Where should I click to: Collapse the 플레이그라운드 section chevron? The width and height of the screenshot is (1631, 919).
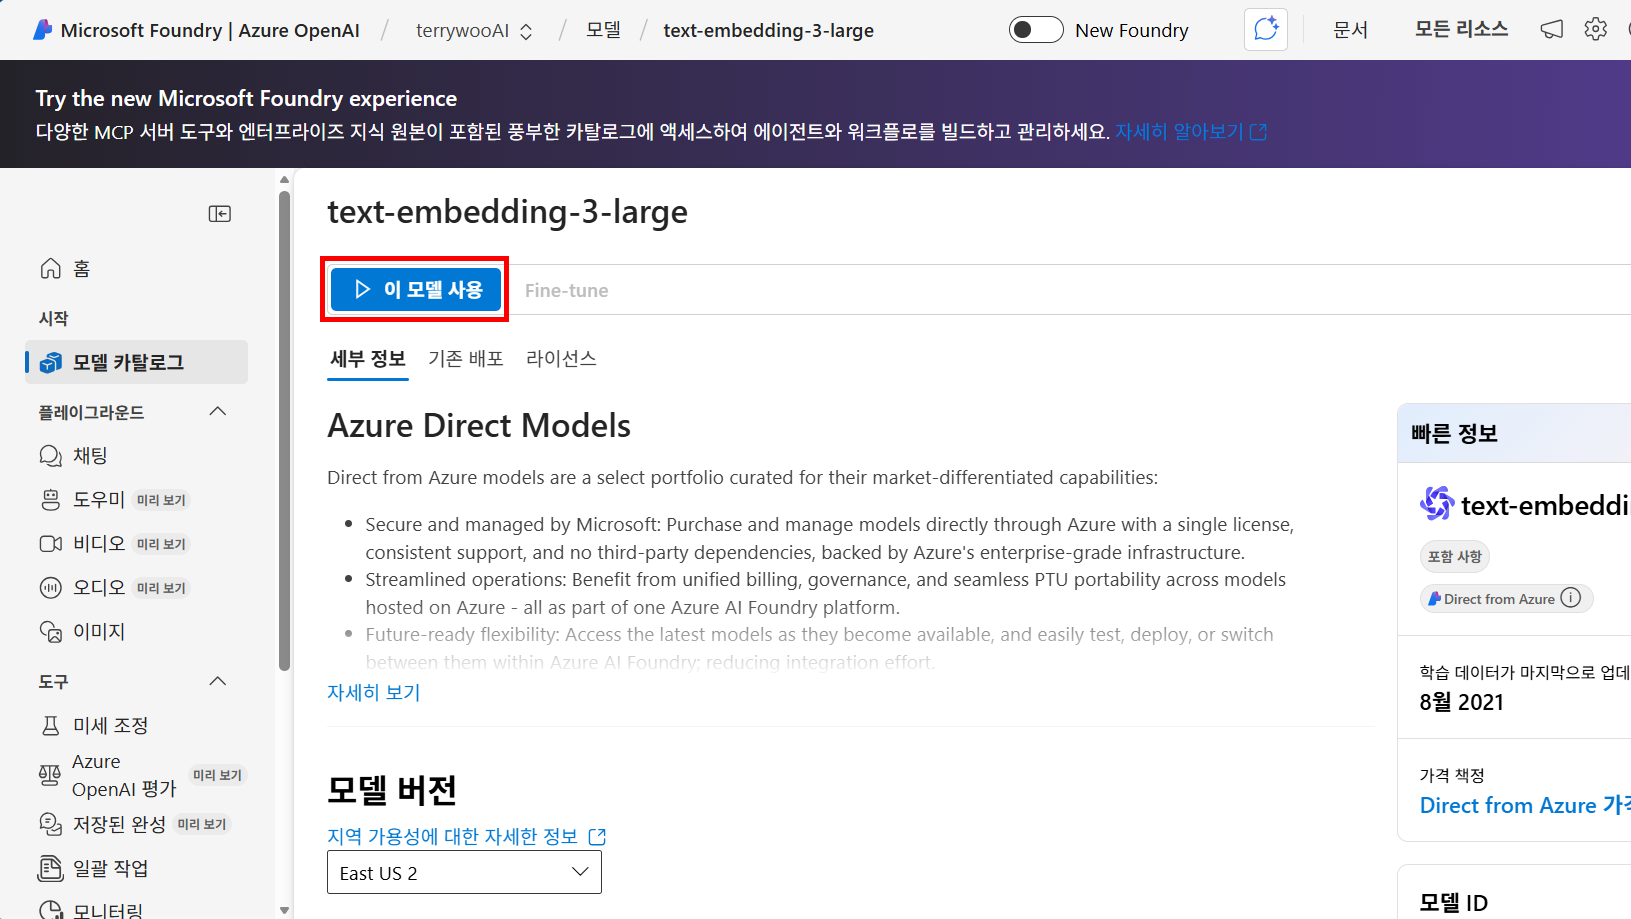point(218,412)
